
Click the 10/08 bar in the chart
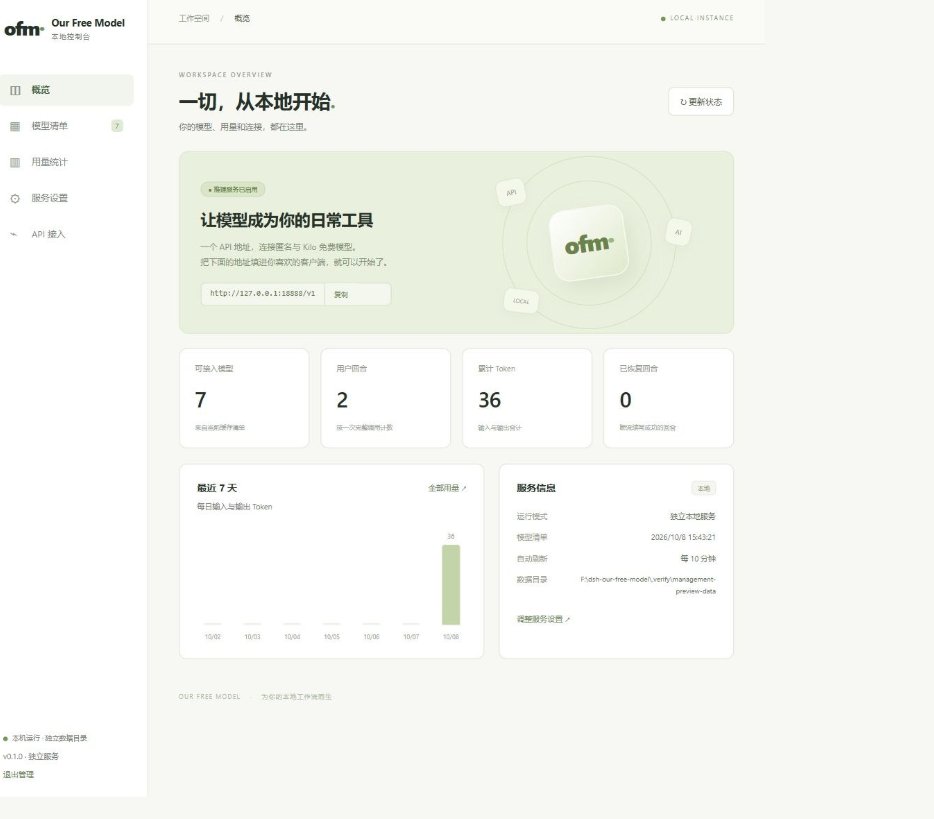point(451,584)
